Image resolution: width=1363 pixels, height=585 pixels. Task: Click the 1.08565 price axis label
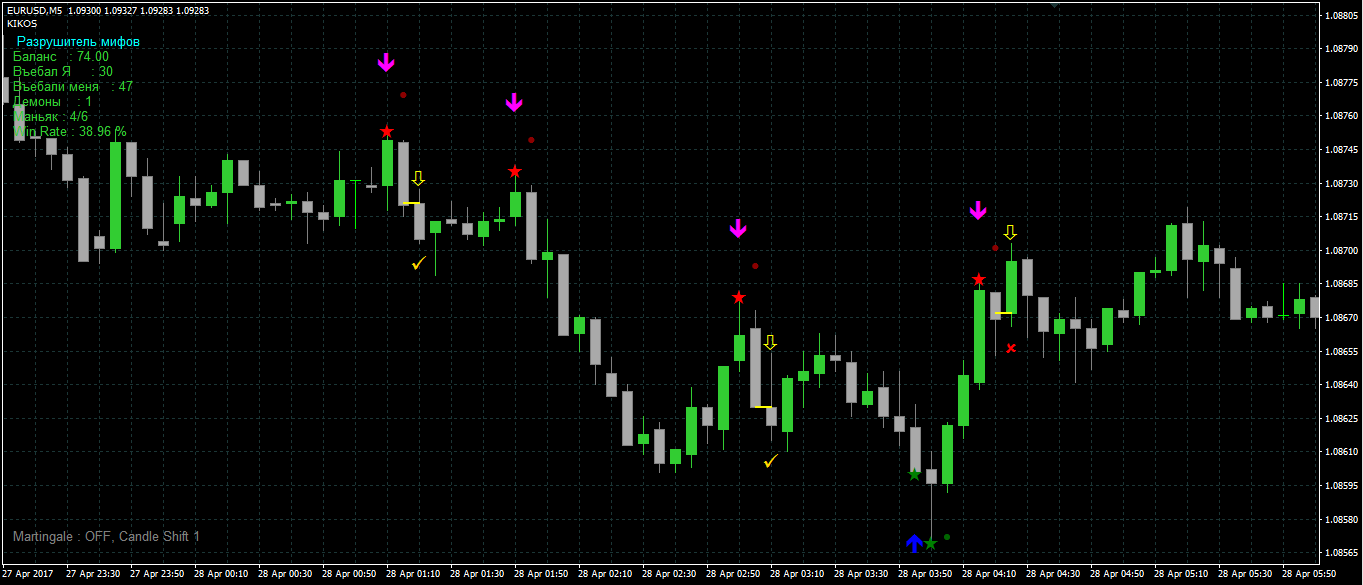[x=1339, y=553]
